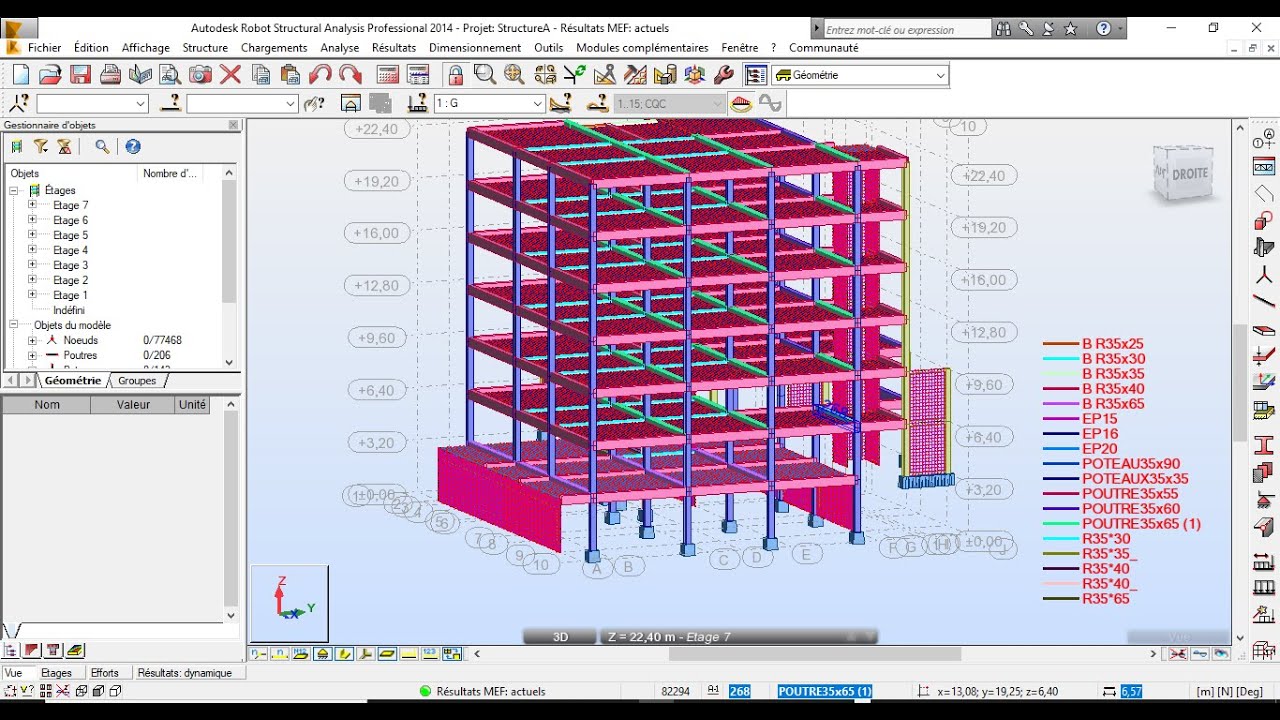
Task: Collapse the Étages tree node
Action: [x=15, y=190]
